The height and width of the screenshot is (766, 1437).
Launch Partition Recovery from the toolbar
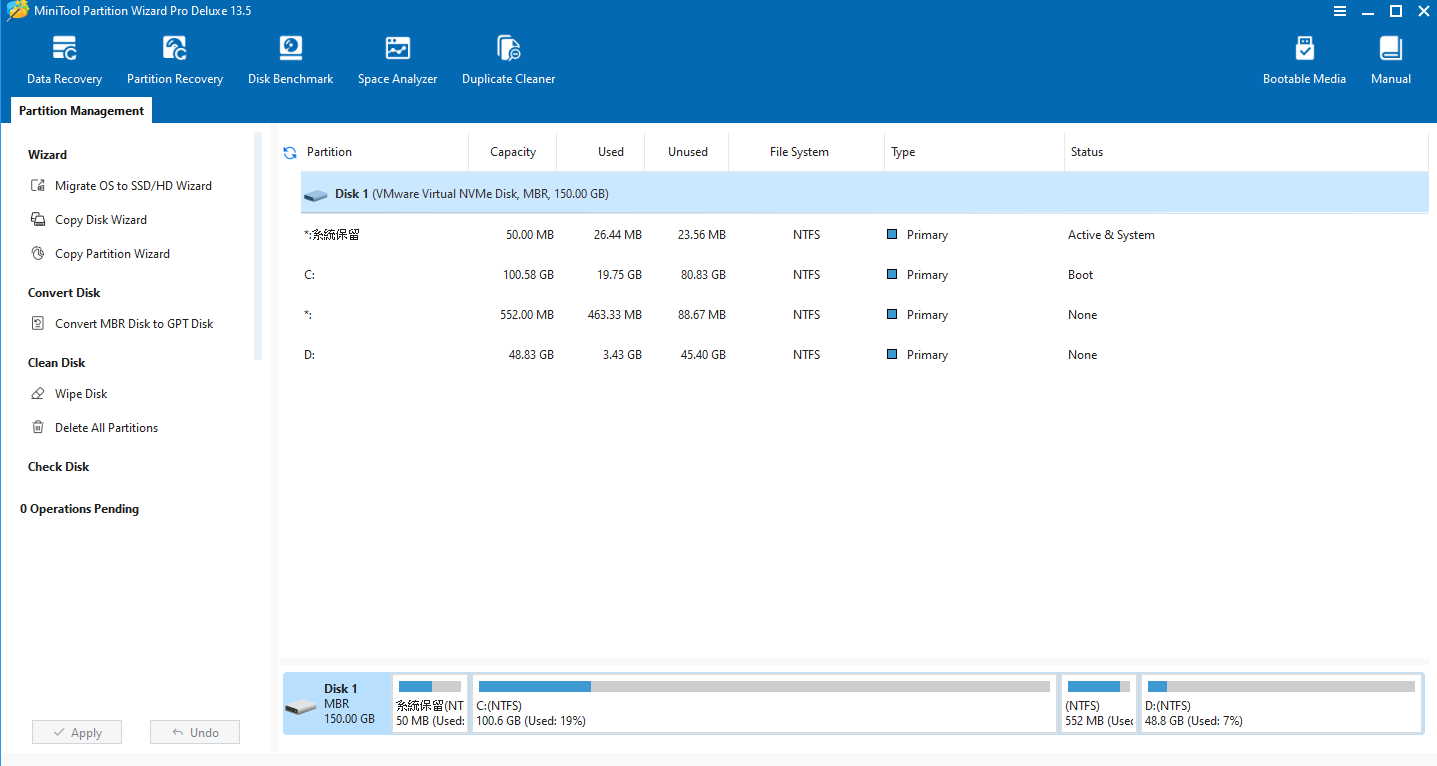coord(175,61)
